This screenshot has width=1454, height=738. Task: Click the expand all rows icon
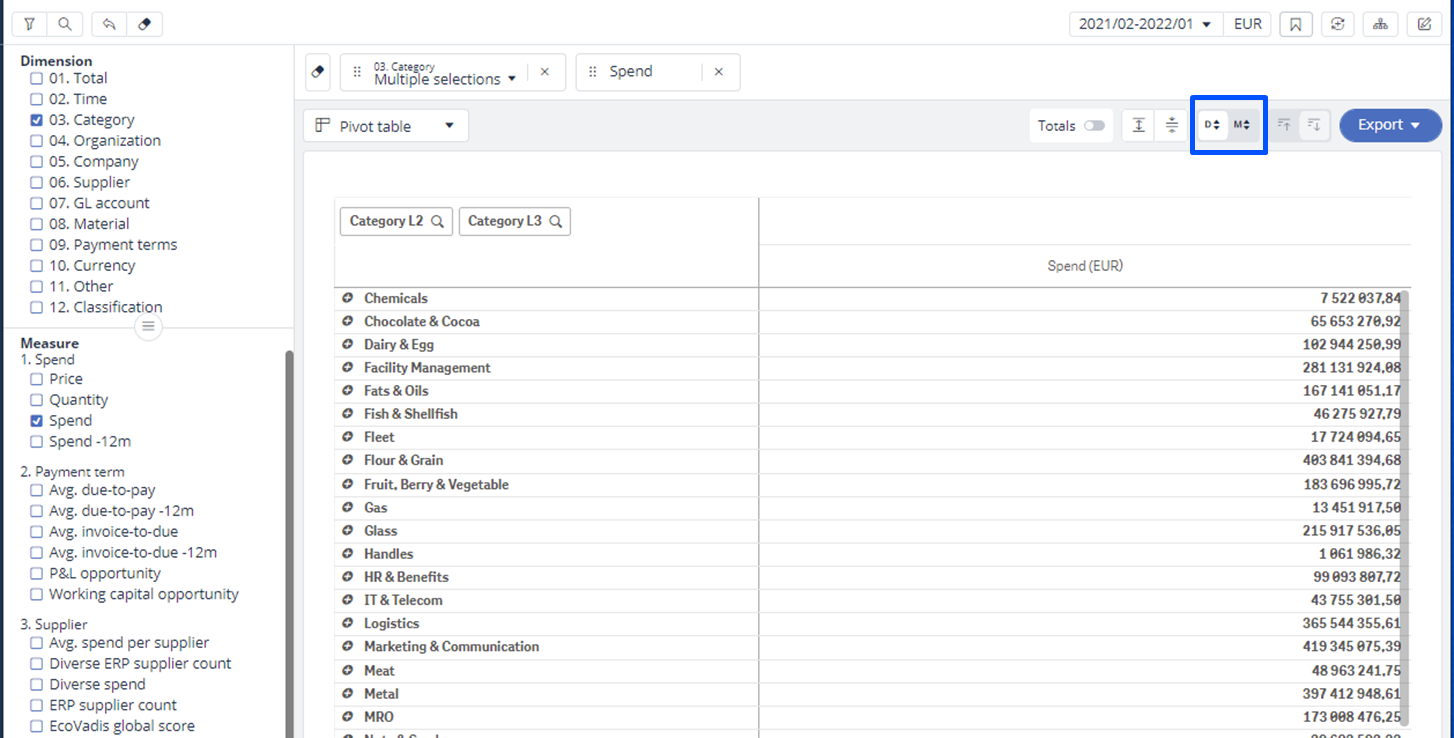tap(1139, 126)
